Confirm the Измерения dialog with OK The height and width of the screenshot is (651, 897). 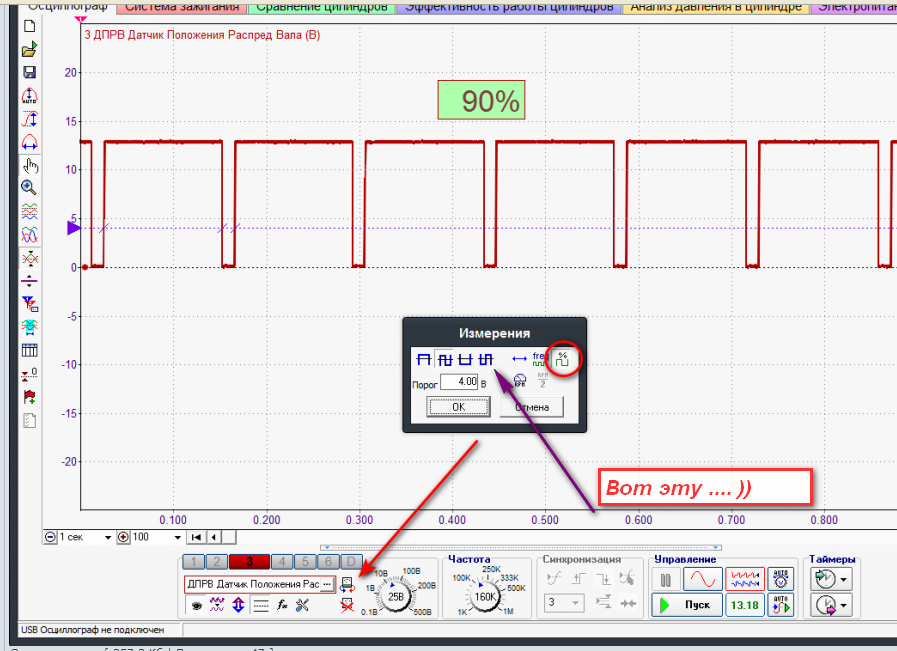(458, 407)
